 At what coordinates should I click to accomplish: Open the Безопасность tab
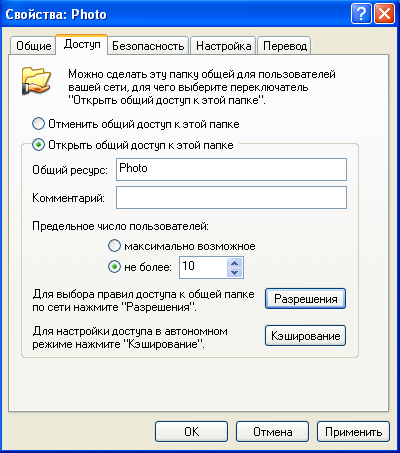click(148, 46)
